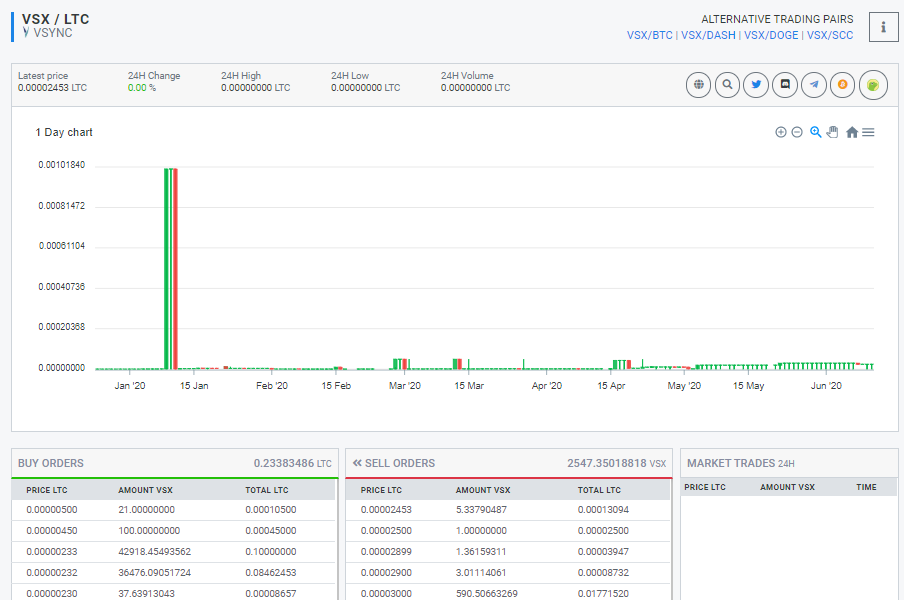Select sell order priced 0.00003000
The height and width of the screenshot is (600, 904).
point(508,593)
